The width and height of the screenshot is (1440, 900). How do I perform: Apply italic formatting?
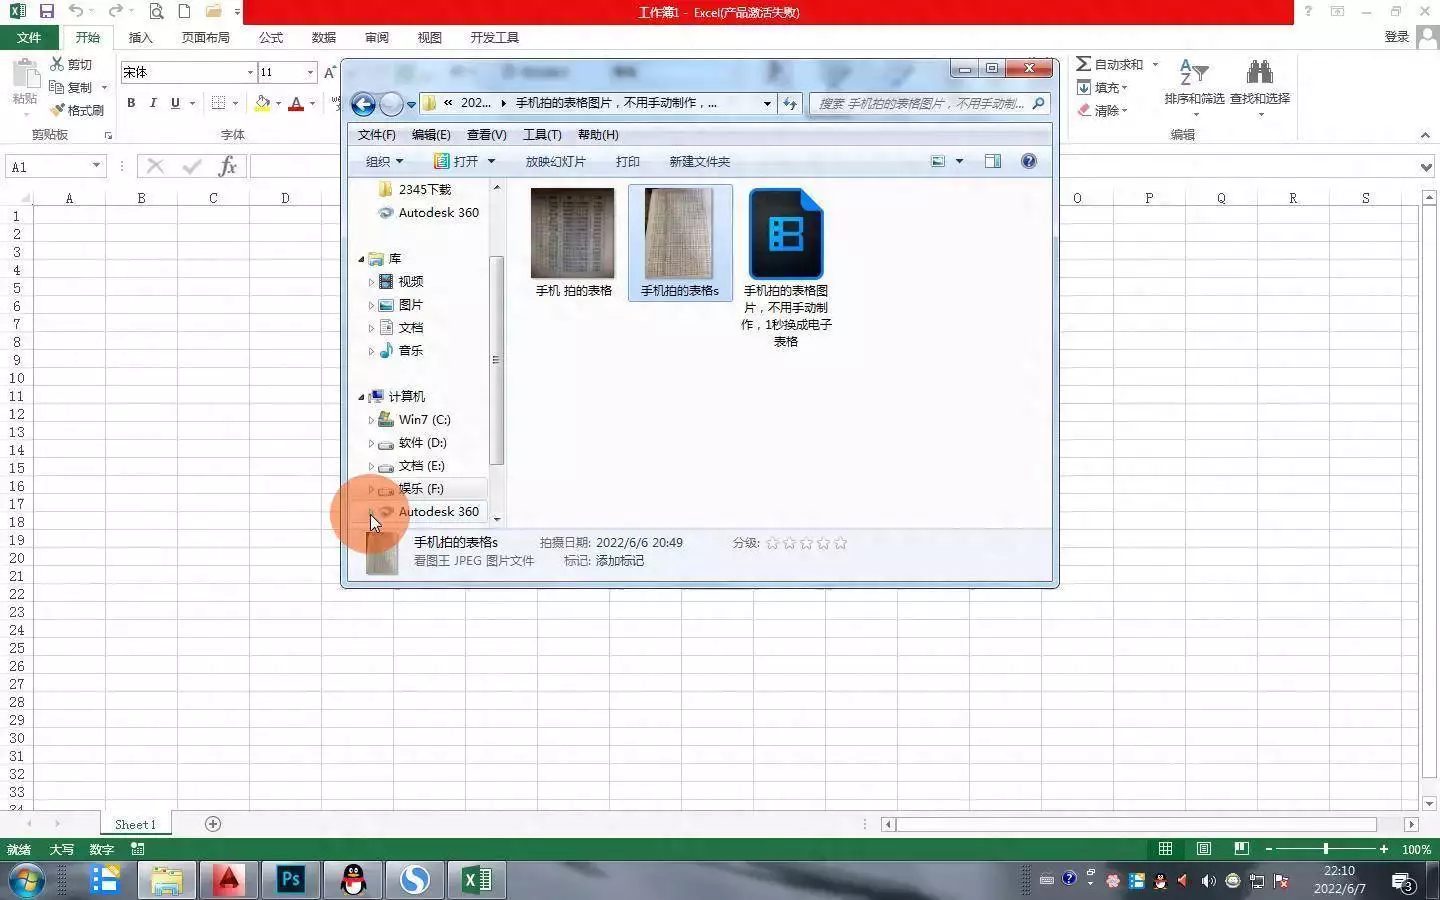pyautogui.click(x=153, y=103)
